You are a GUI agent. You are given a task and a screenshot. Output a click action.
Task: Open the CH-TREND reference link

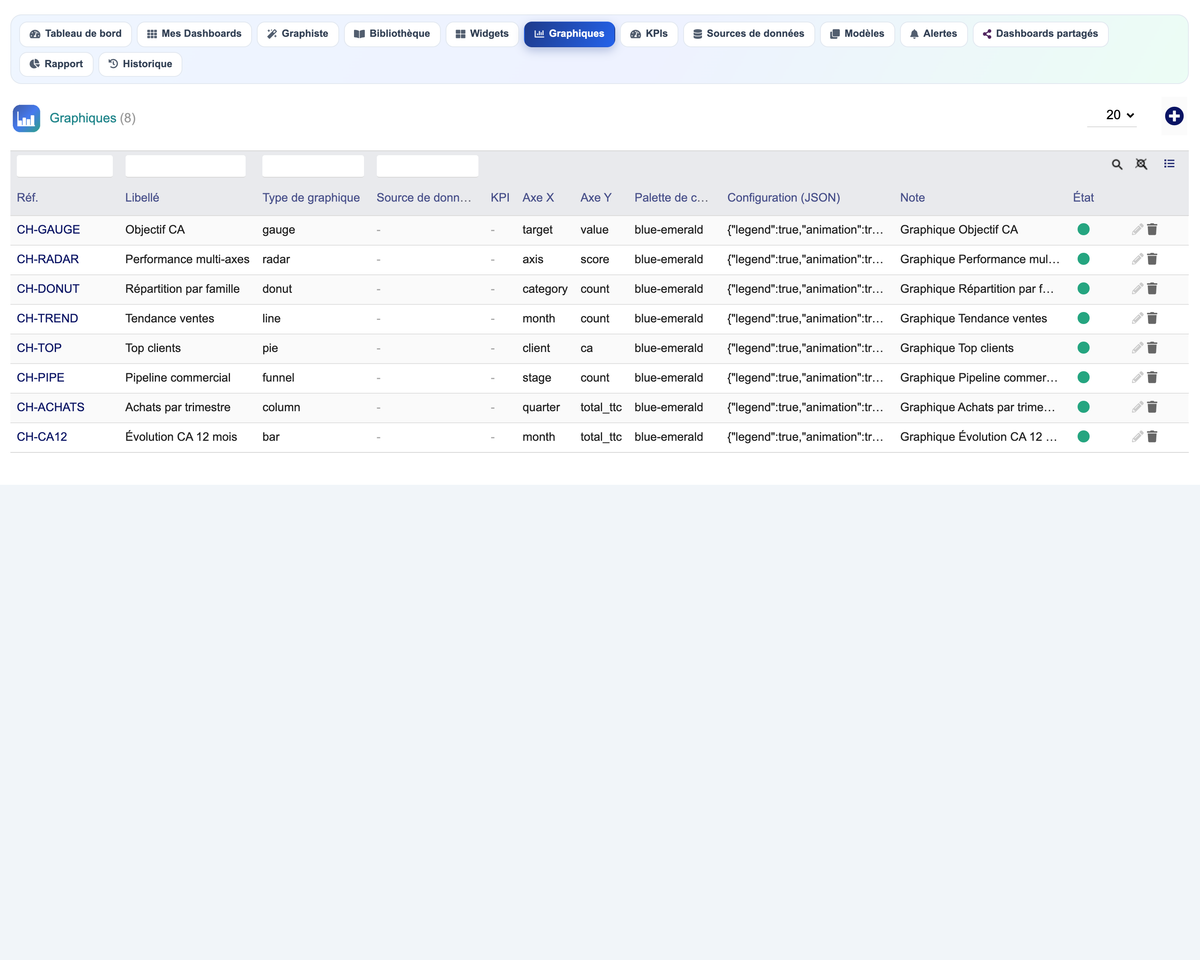click(47, 319)
